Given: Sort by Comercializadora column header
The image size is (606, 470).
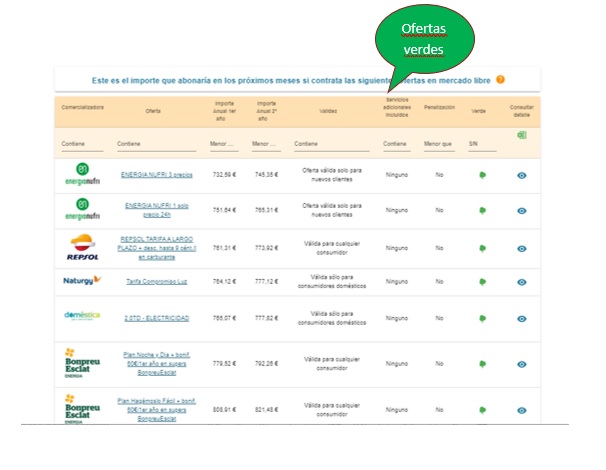Looking at the screenshot, I should pyautogui.click(x=82, y=107).
